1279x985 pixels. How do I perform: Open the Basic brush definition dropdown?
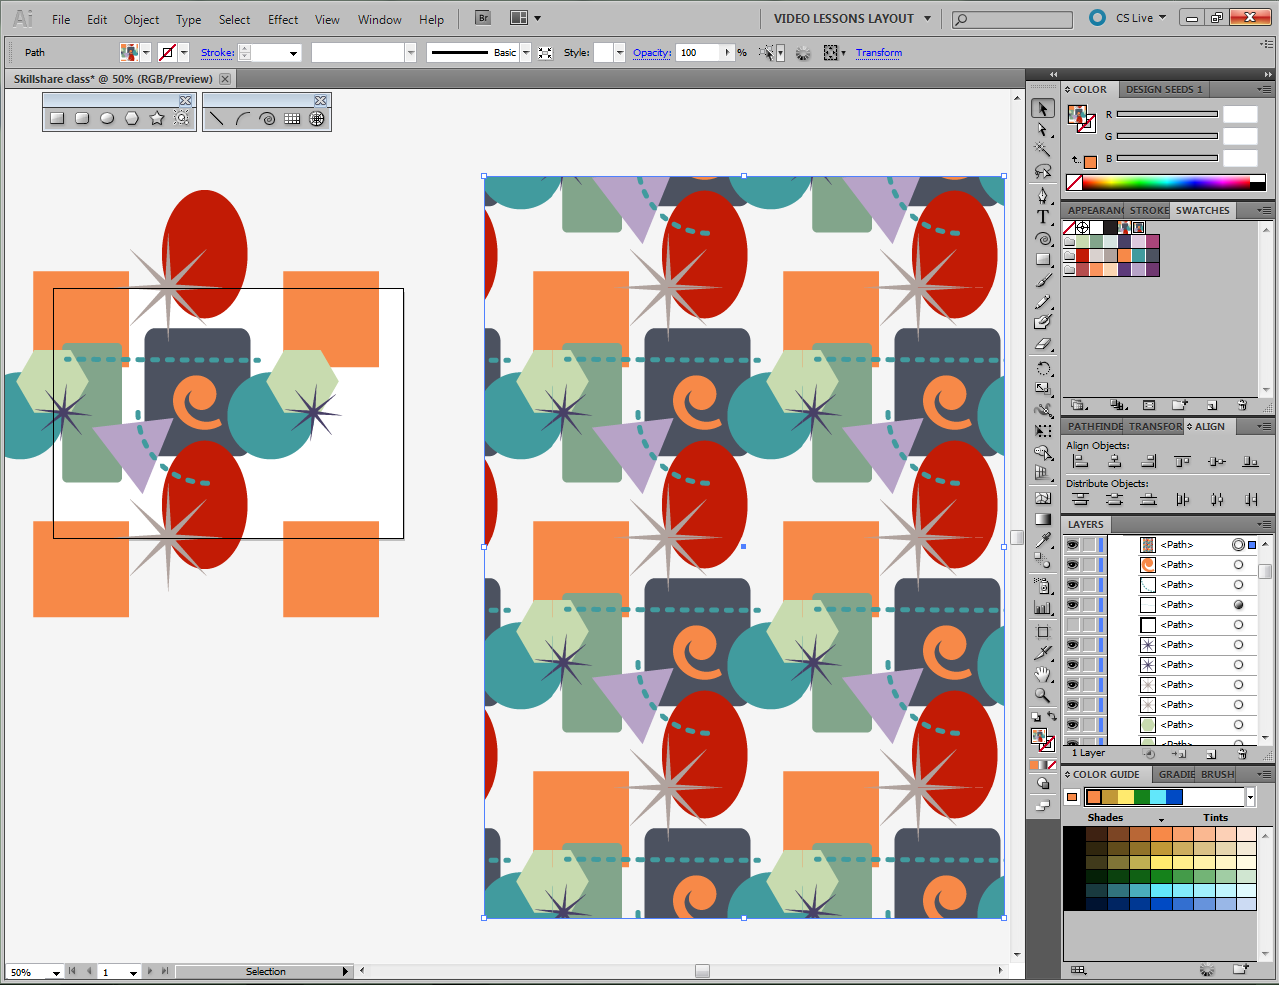tap(526, 53)
